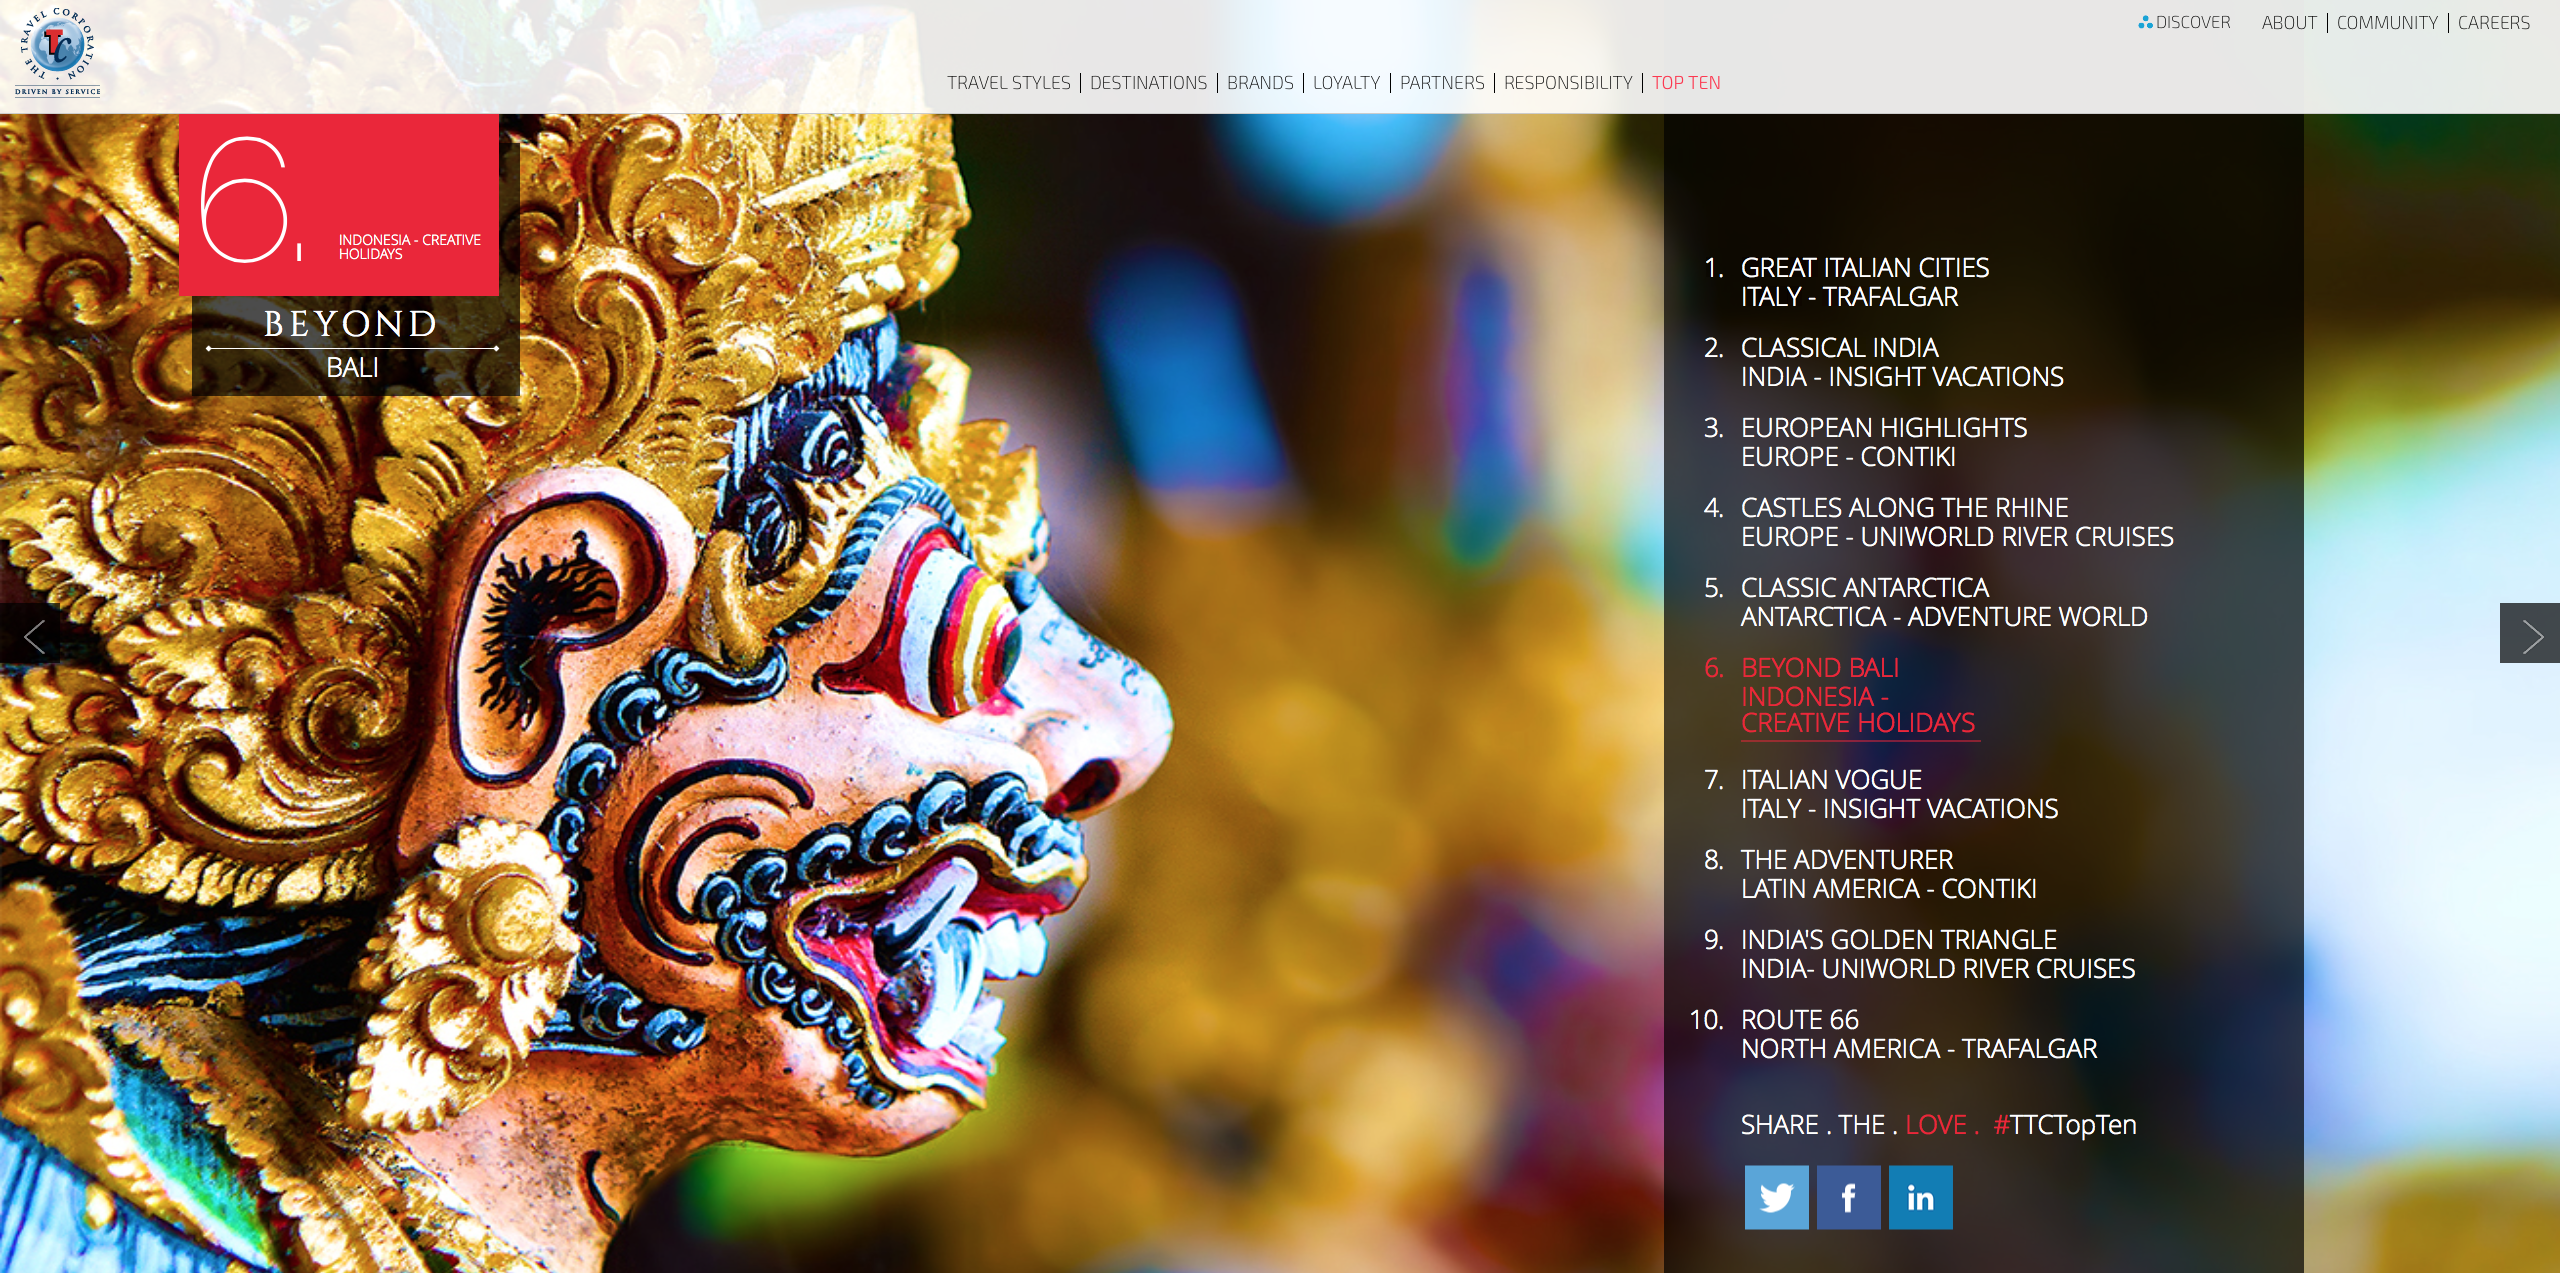This screenshot has height=1273, width=2560.
Task: Open Brands menu
Action: [x=1260, y=83]
